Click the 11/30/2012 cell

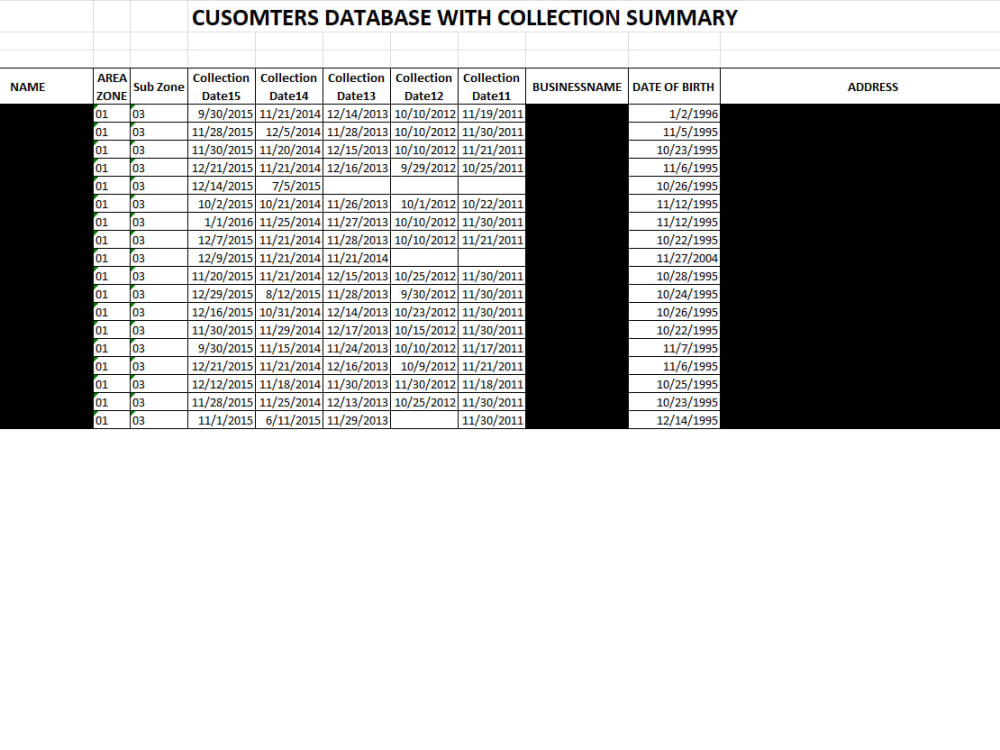[x=424, y=385]
